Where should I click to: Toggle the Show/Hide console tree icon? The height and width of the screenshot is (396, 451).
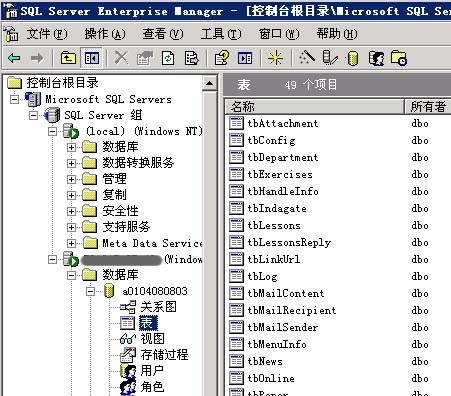point(92,58)
